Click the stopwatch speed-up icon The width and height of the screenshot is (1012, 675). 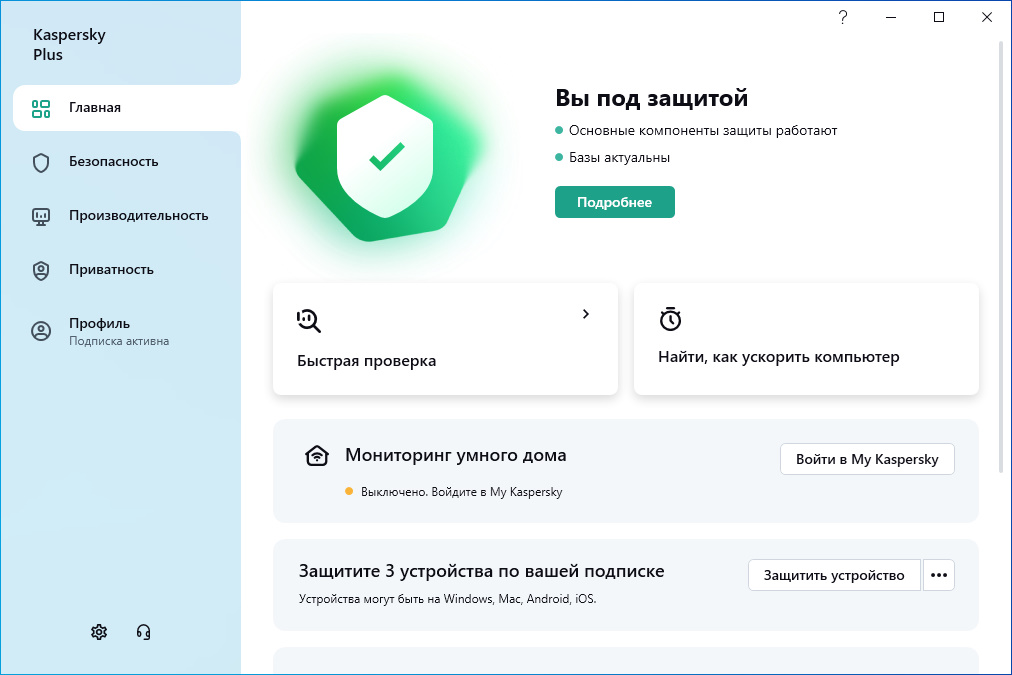pos(670,319)
